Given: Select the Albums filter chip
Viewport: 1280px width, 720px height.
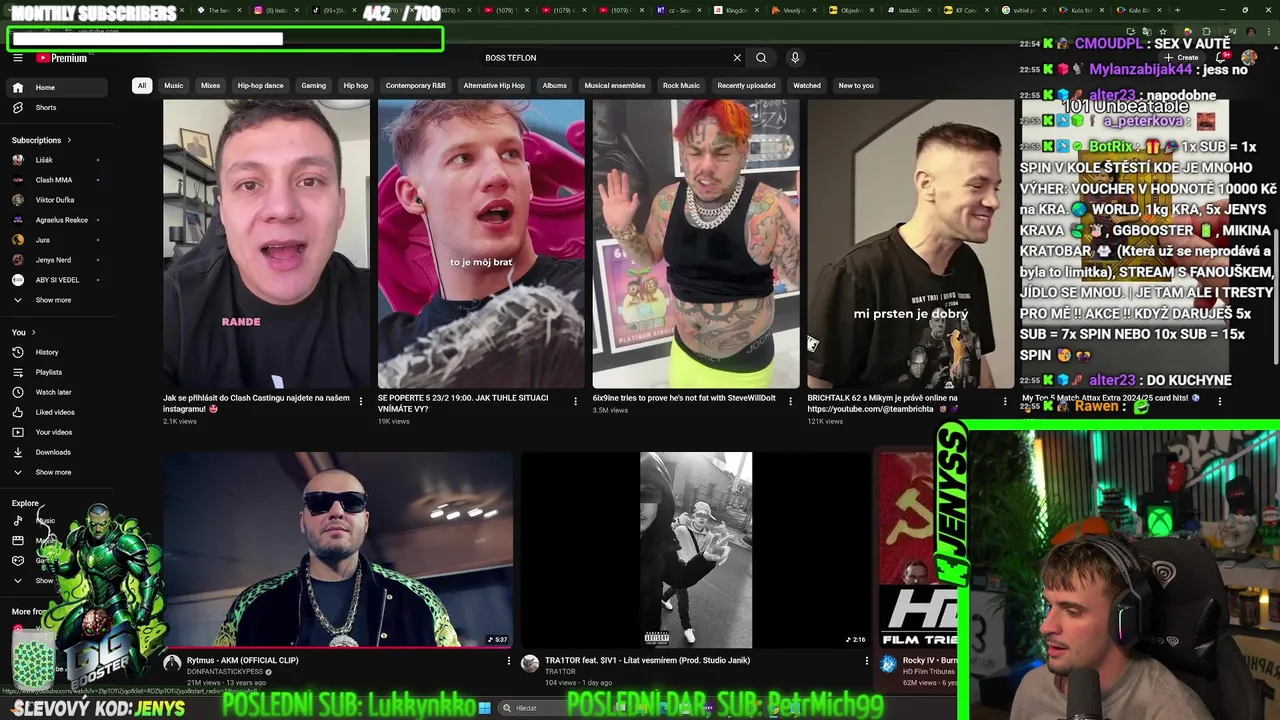Looking at the screenshot, I should [x=554, y=86].
